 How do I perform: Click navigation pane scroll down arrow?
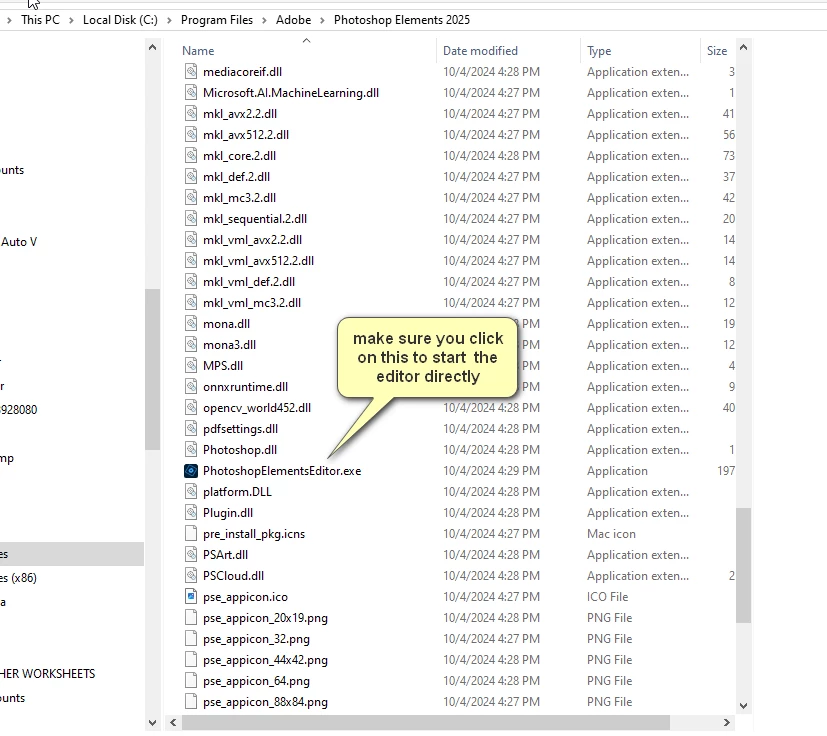point(152,723)
